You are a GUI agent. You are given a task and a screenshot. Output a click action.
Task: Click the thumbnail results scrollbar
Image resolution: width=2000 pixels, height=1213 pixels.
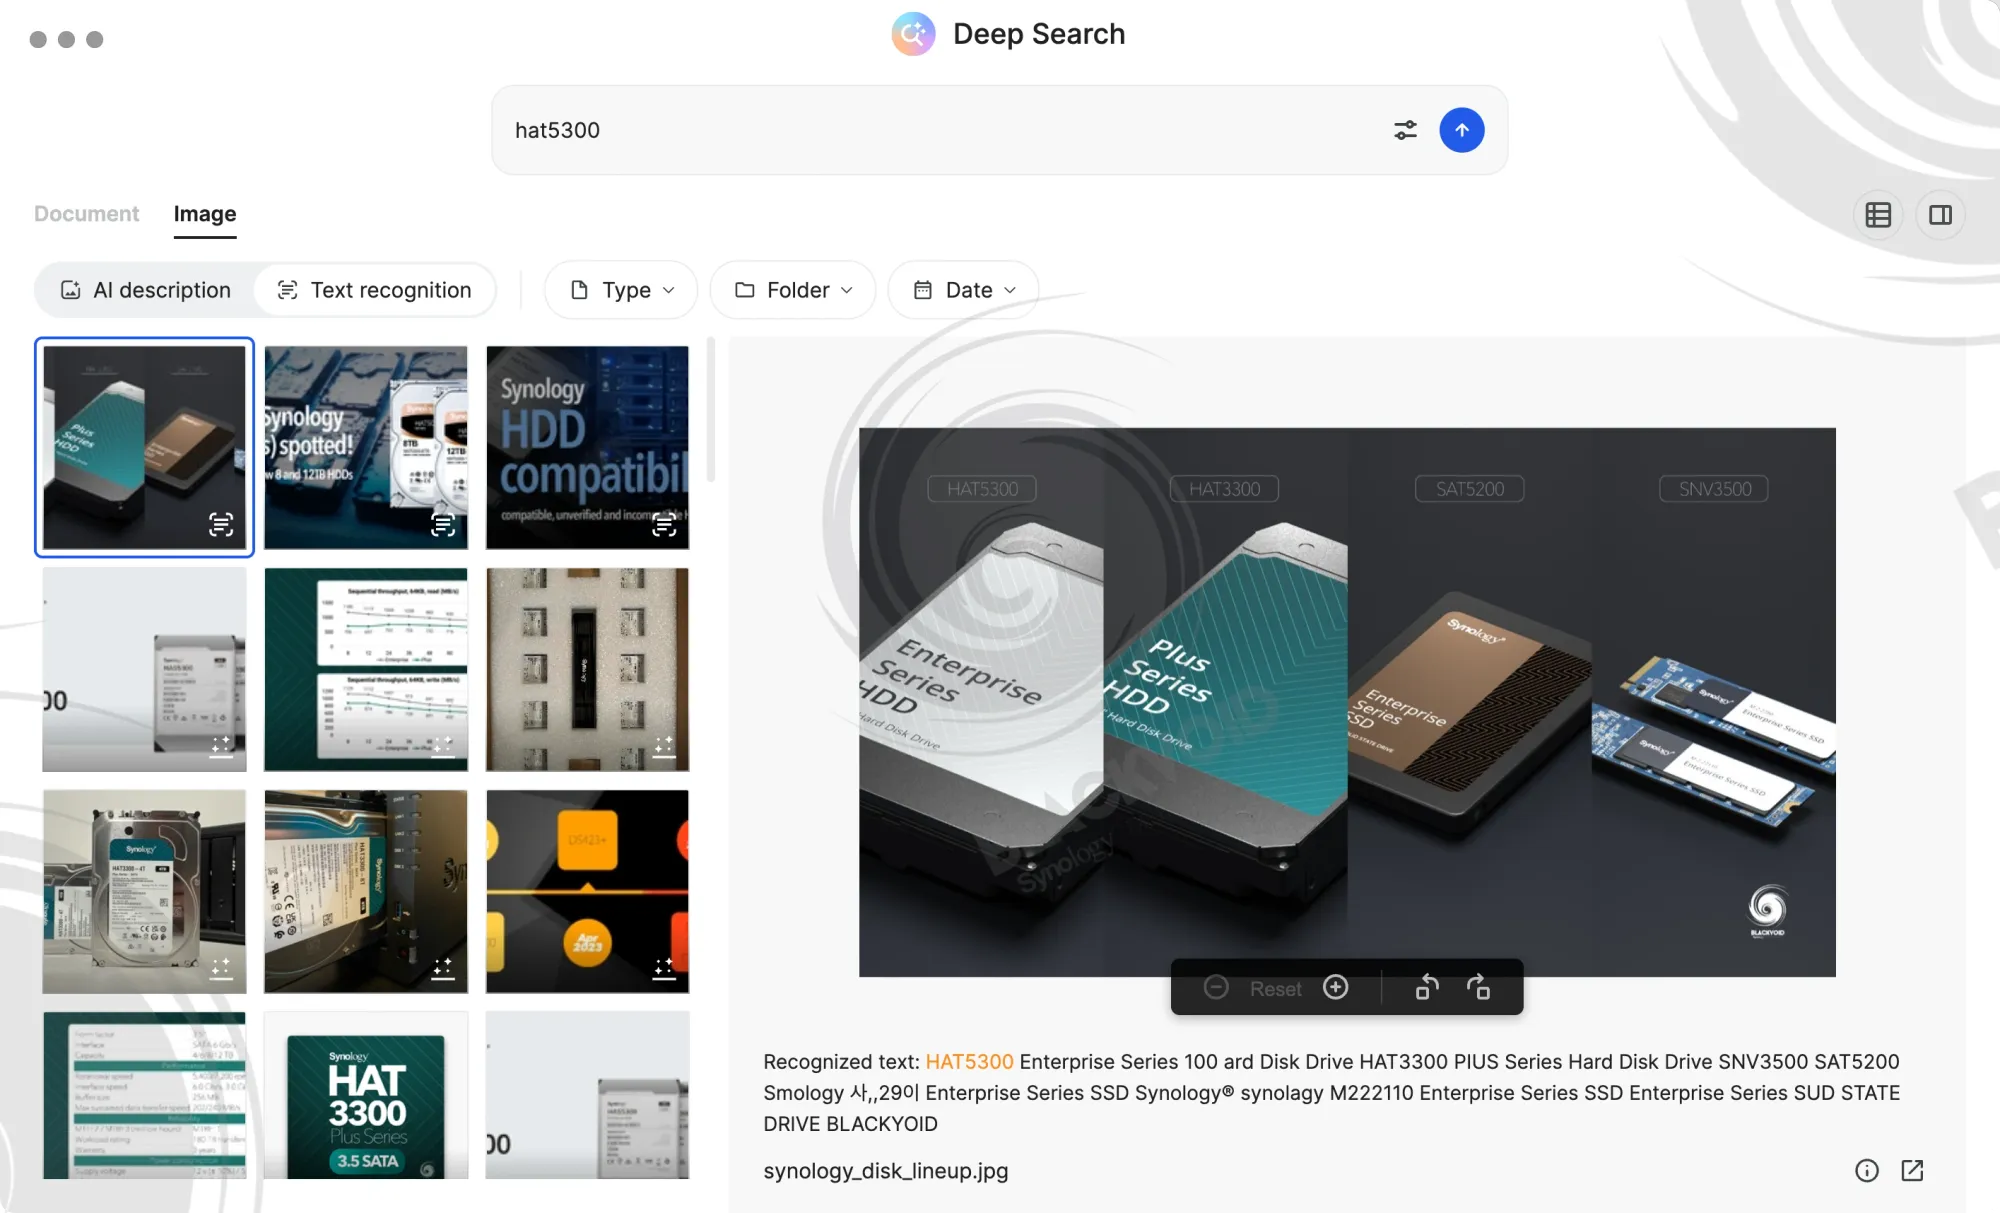pos(711,410)
